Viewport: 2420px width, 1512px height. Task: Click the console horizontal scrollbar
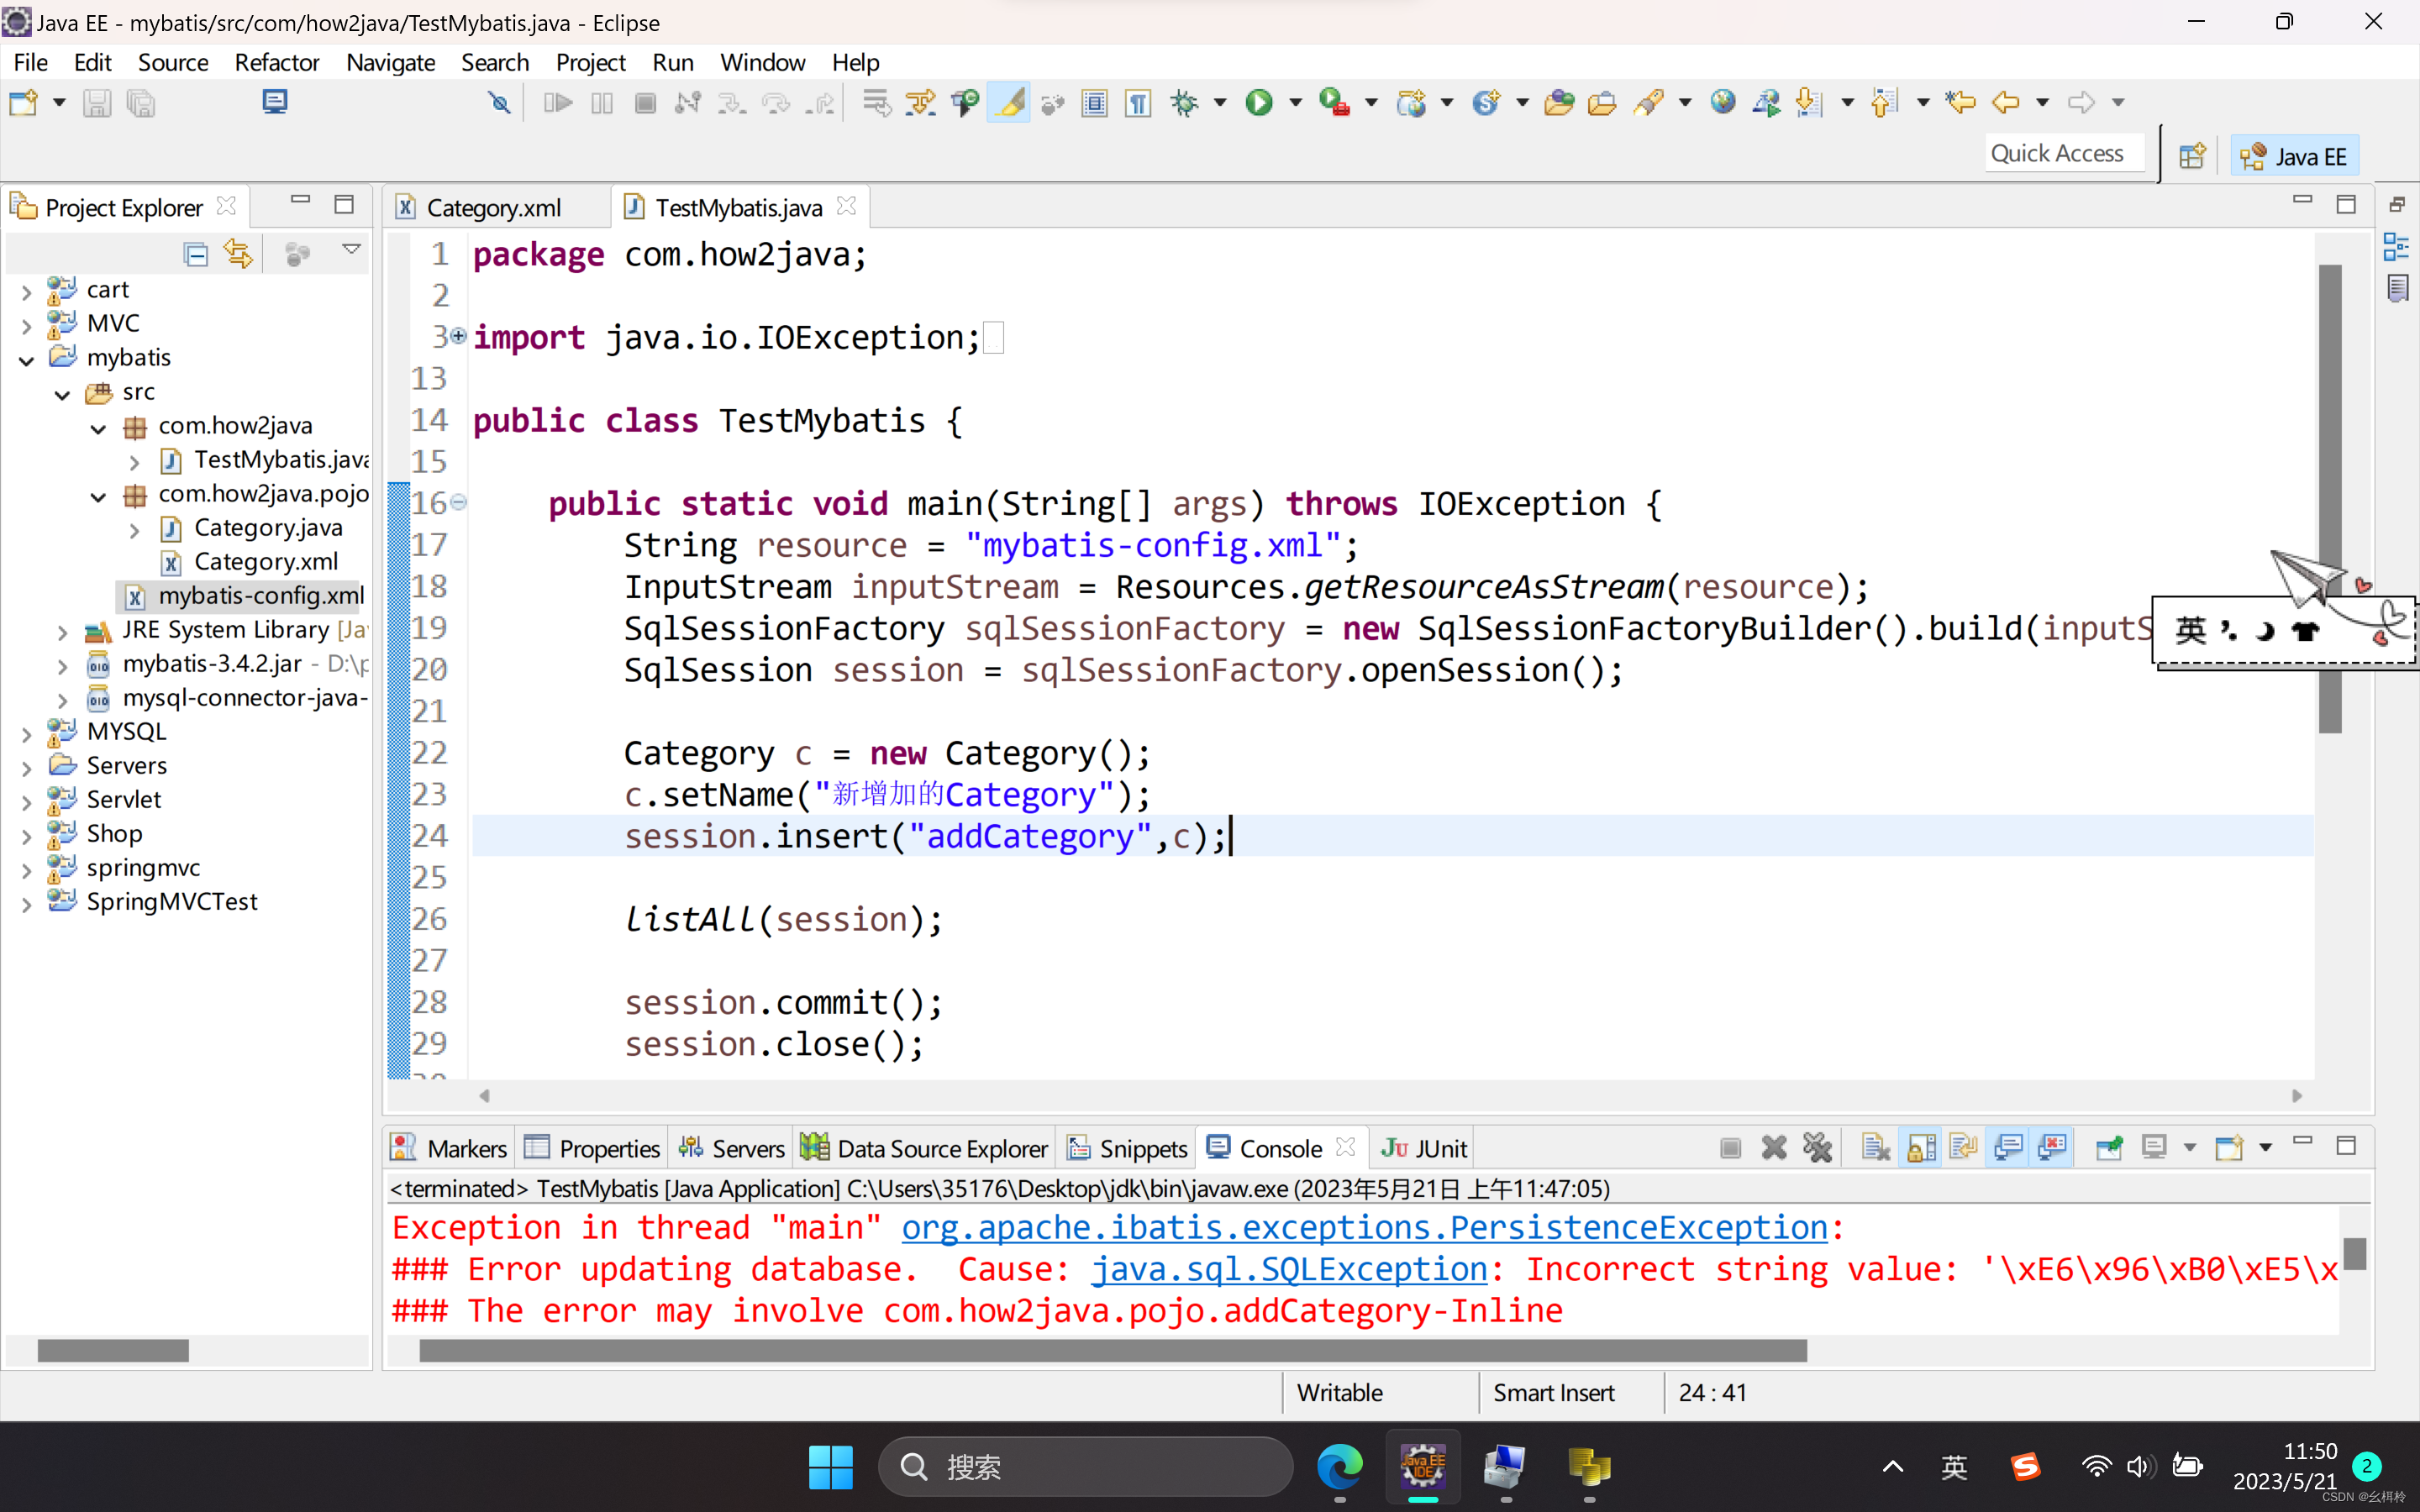(x=1112, y=1350)
